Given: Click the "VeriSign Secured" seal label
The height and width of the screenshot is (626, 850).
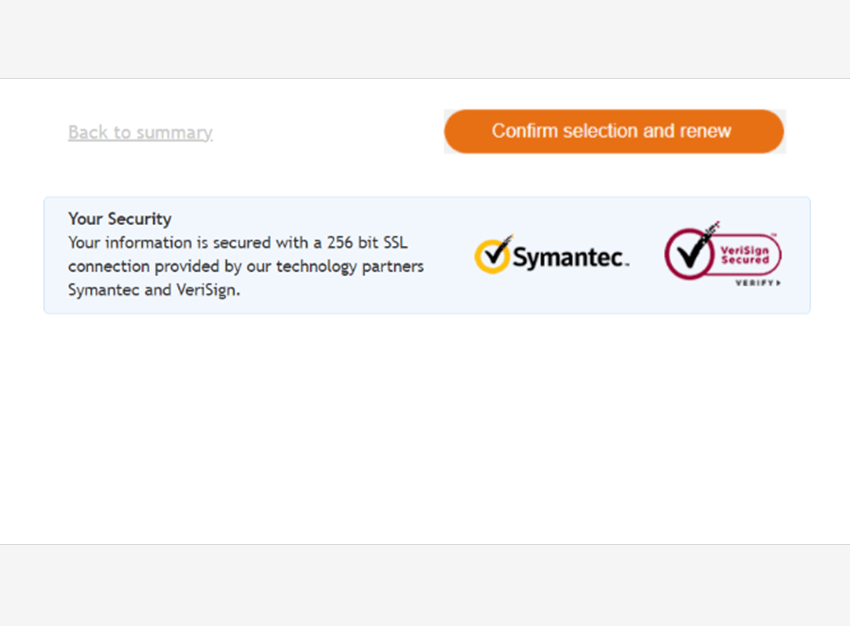Looking at the screenshot, I should point(746,255).
